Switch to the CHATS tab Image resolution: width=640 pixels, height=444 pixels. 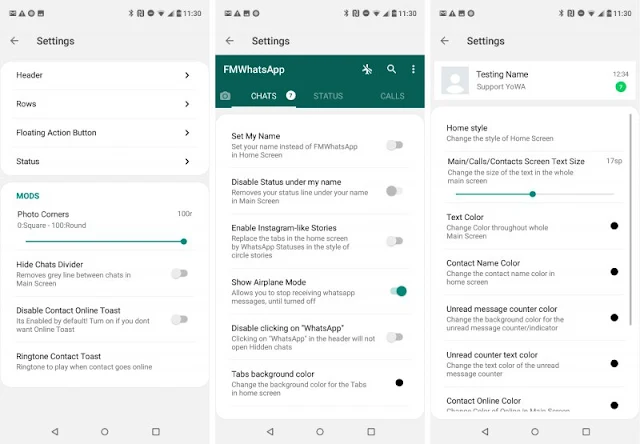(x=263, y=96)
